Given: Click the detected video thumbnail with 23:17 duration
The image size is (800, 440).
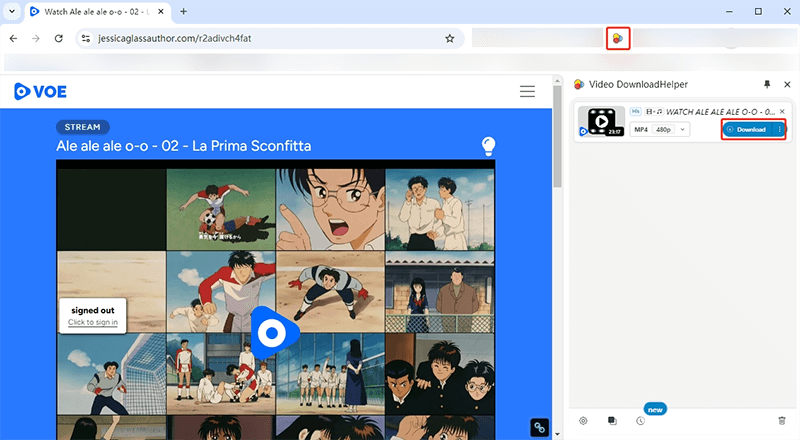Looking at the screenshot, I should [602, 121].
